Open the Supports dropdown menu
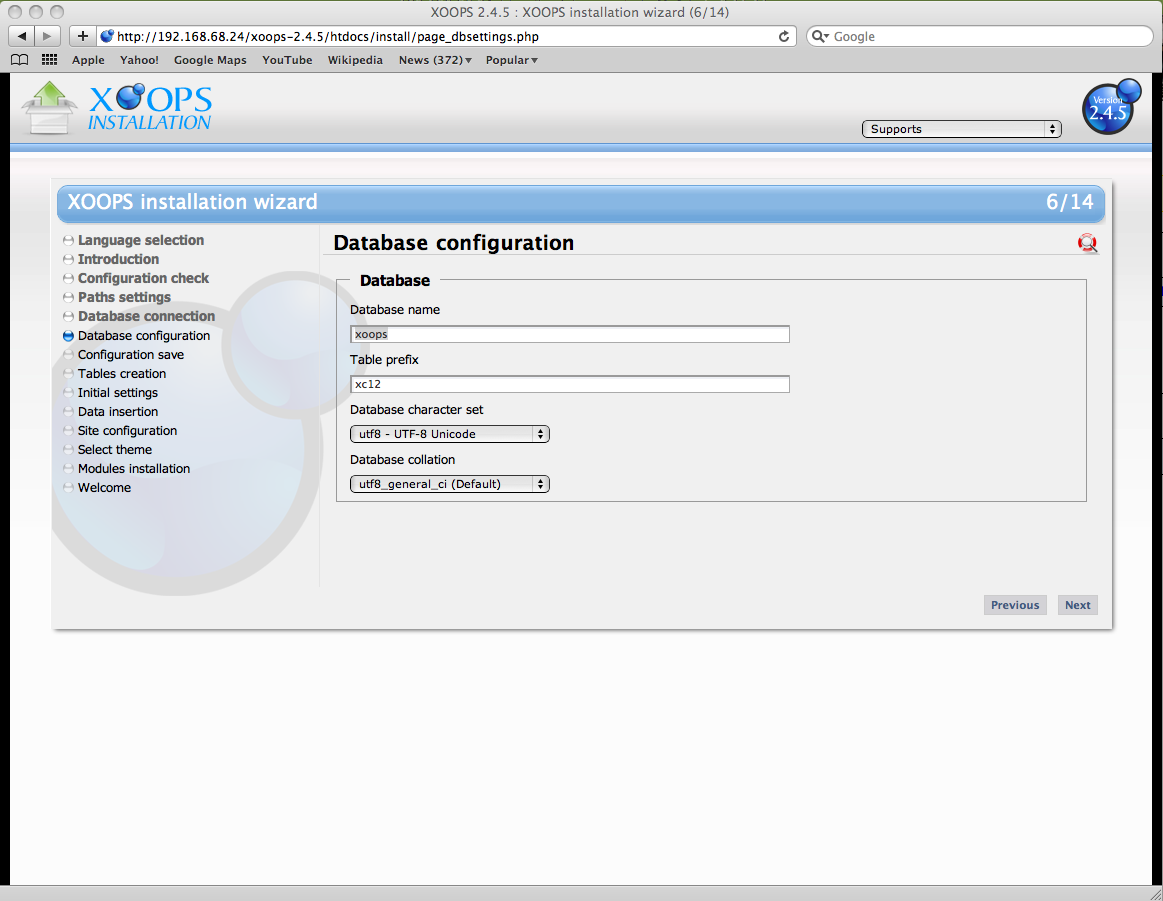This screenshot has height=901, width=1163. coord(960,128)
